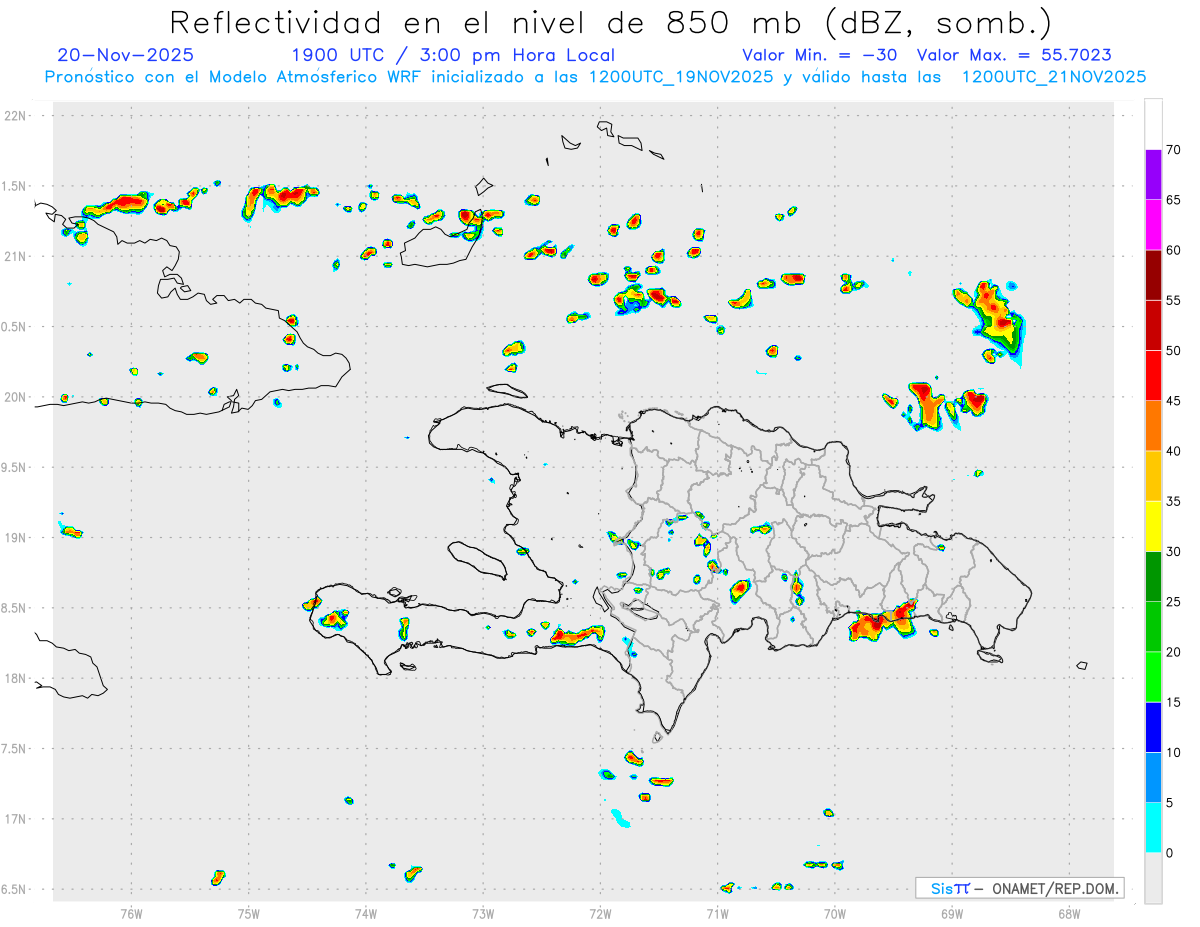Select the purple 65-70 dBZ colorbar segment
Viewport: 1200px width, 927px height.
[x=1153, y=175]
